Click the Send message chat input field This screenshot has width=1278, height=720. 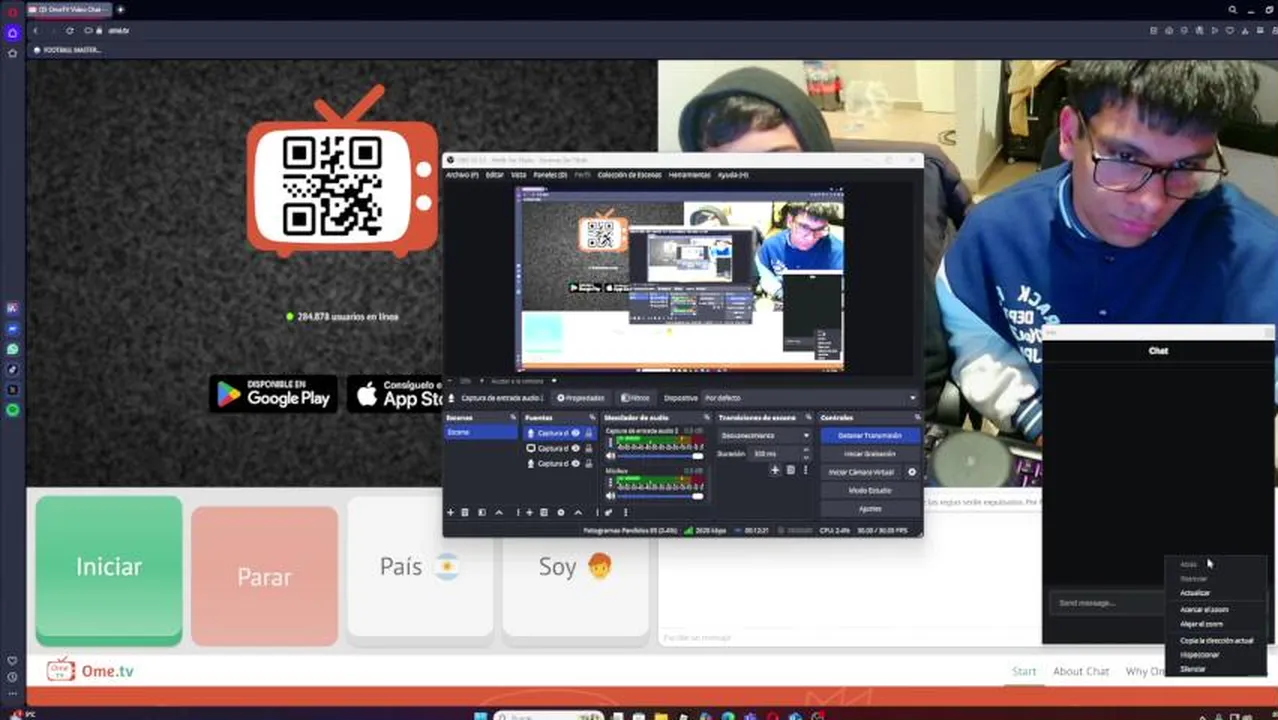point(1105,603)
